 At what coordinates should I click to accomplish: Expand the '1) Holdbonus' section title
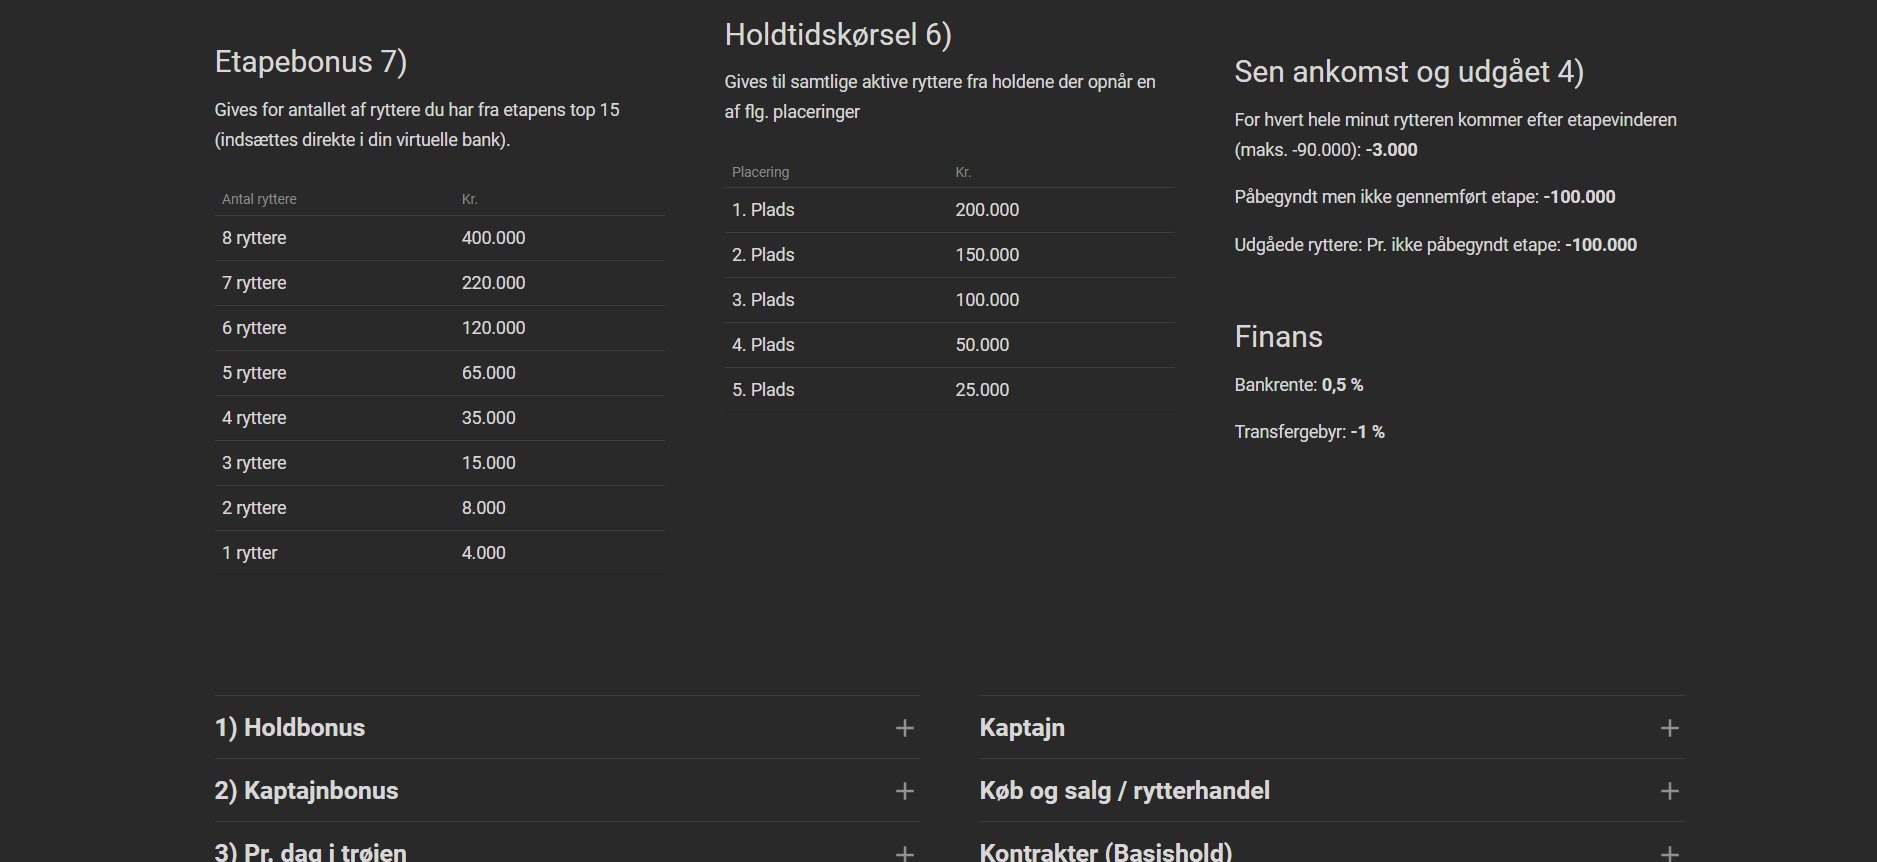pos(290,728)
